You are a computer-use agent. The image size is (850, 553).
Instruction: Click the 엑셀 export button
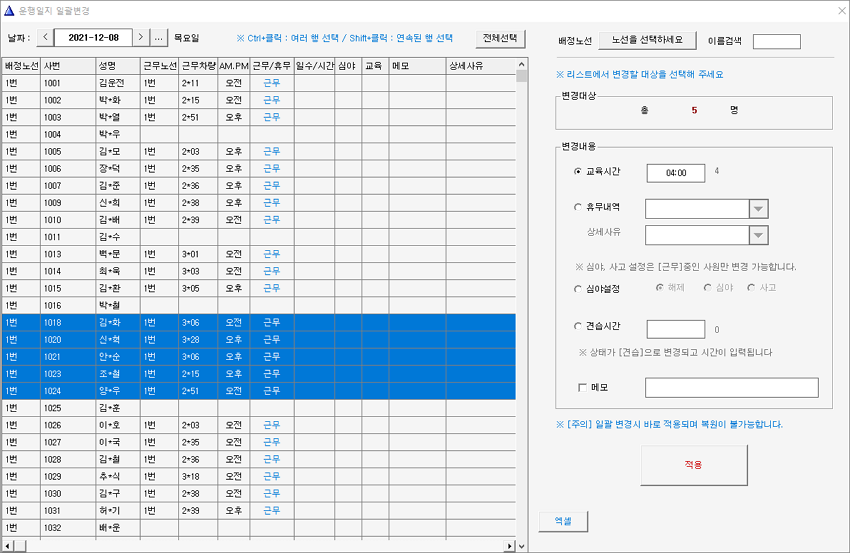(x=563, y=521)
